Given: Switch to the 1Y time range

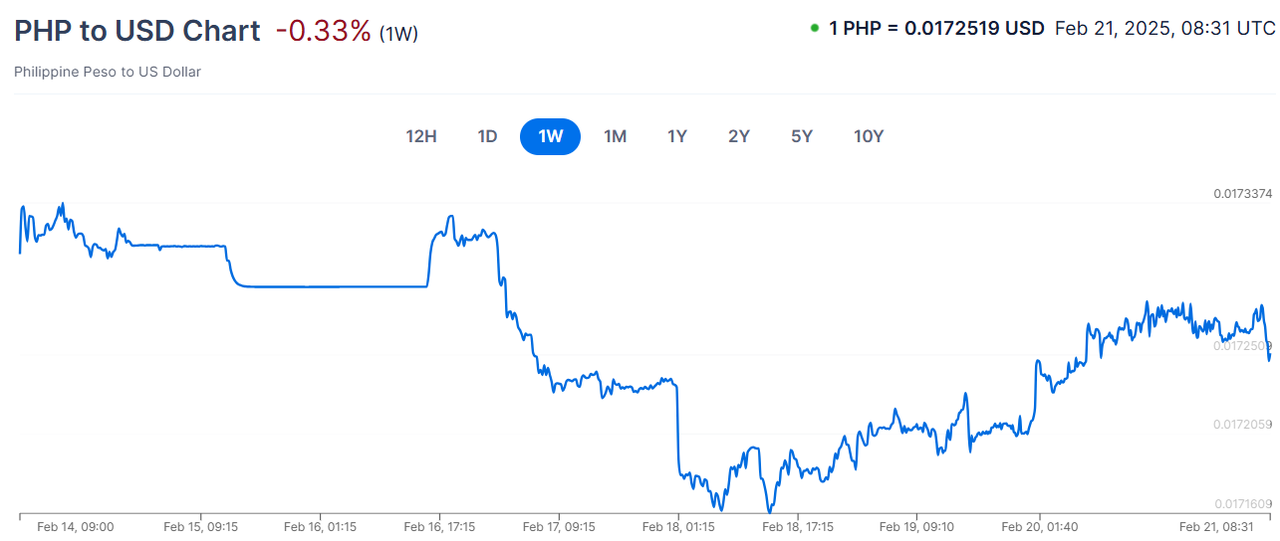Looking at the screenshot, I should pyautogui.click(x=677, y=137).
